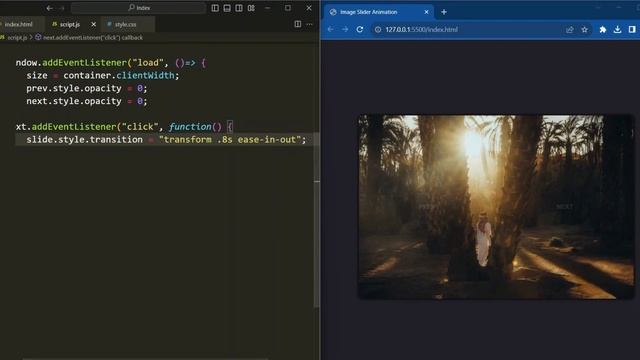
Task: Click on clientWidth in the code
Action: tap(145, 76)
